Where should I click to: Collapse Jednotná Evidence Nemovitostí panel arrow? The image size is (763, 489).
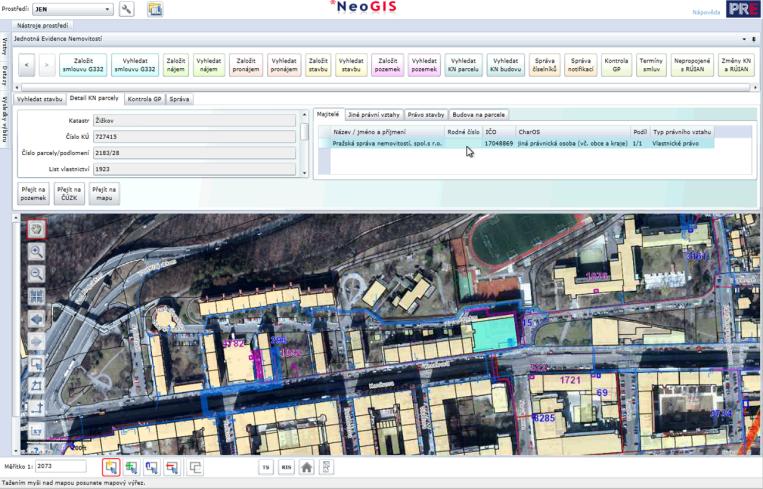(x=744, y=39)
